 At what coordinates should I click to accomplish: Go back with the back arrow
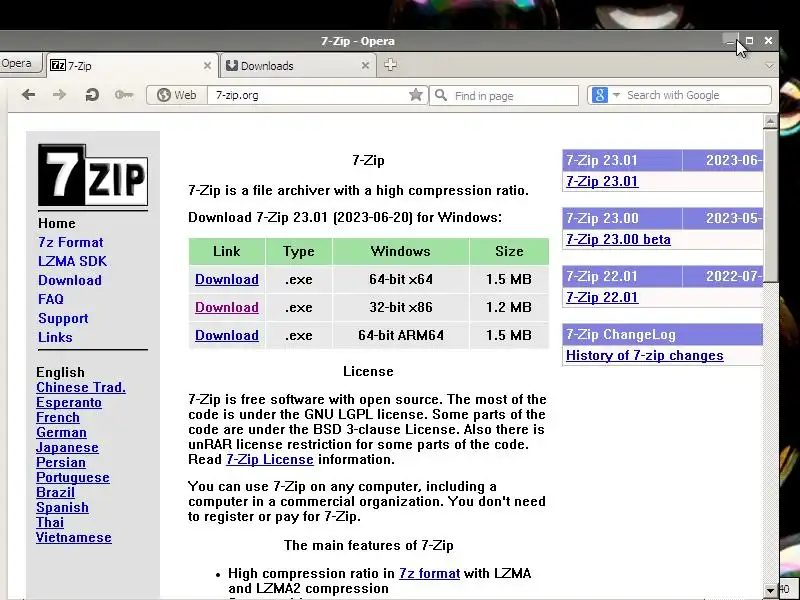pos(29,95)
